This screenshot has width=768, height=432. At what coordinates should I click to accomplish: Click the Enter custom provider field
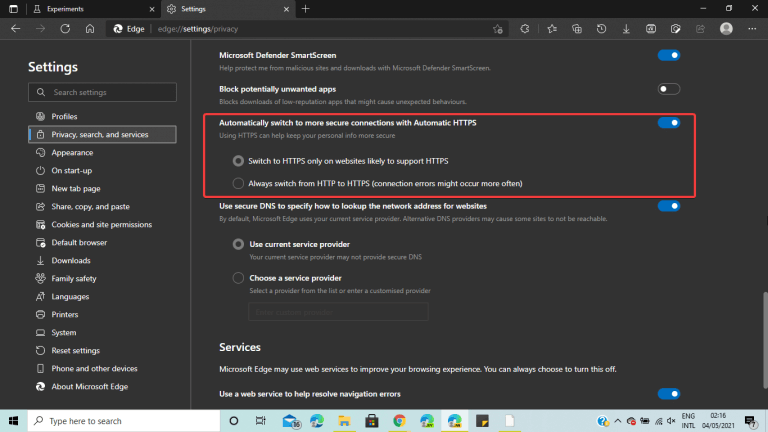pos(338,312)
